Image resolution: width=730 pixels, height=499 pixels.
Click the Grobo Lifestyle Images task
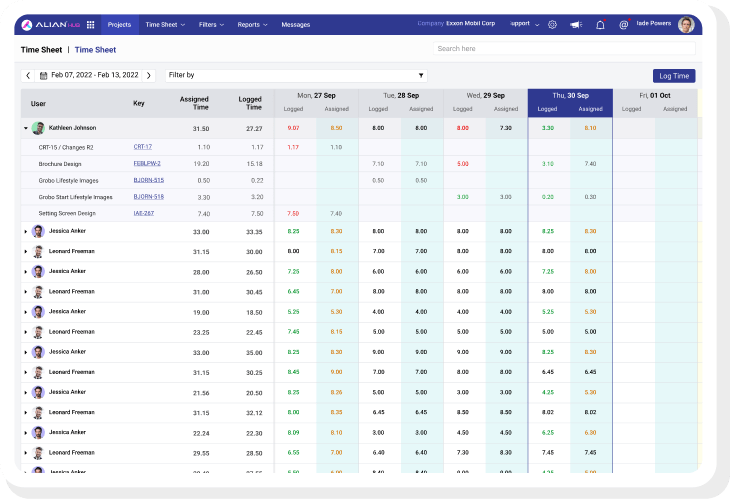[x=68, y=181]
